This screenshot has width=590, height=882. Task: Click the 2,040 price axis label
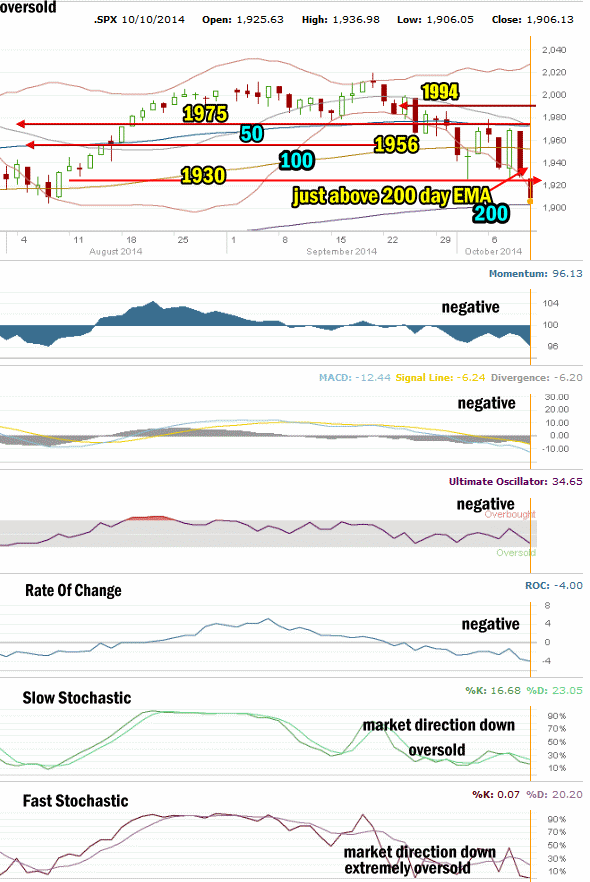click(554, 50)
